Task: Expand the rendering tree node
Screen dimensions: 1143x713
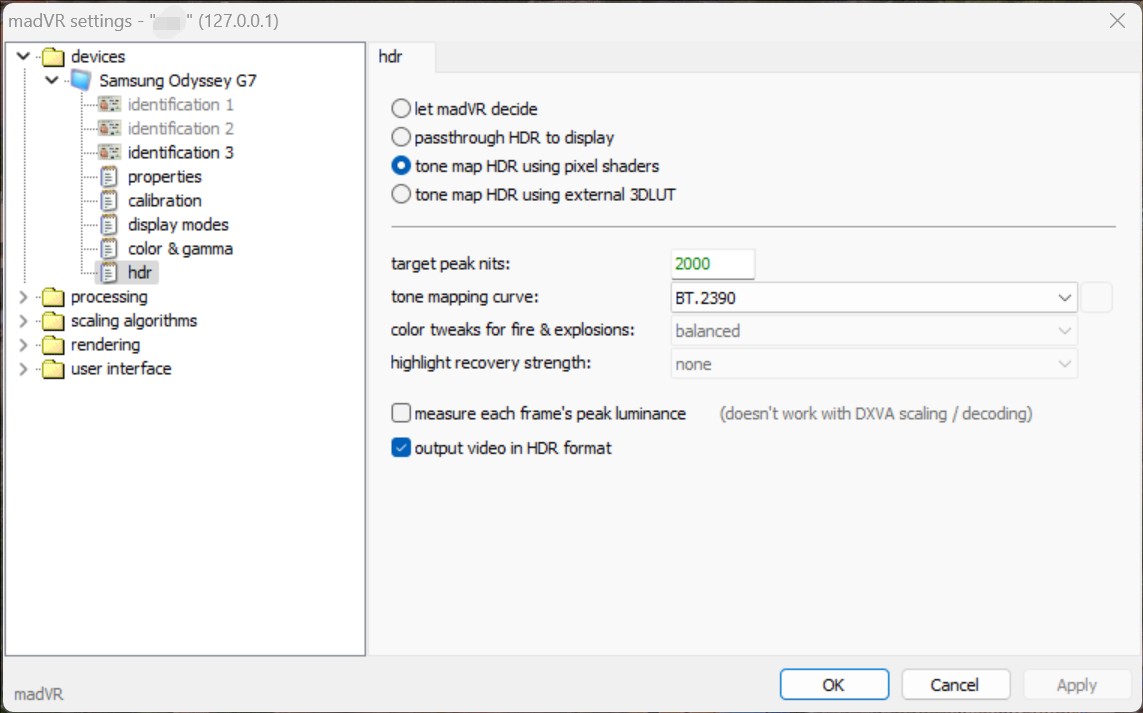Action: [24, 345]
